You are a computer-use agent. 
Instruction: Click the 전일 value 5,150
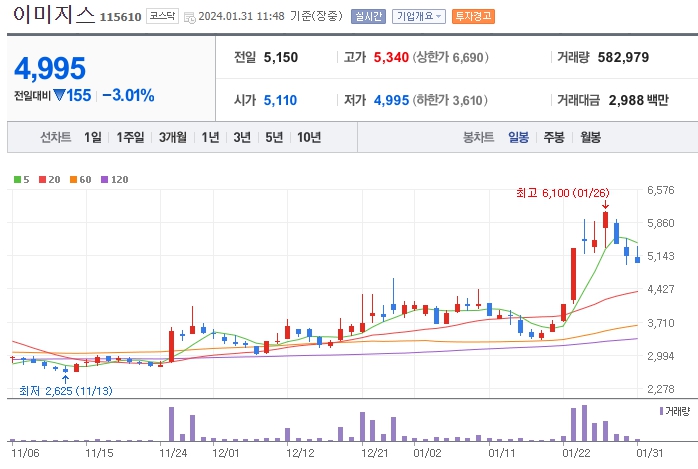pyautogui.click(x=281, y=57)
